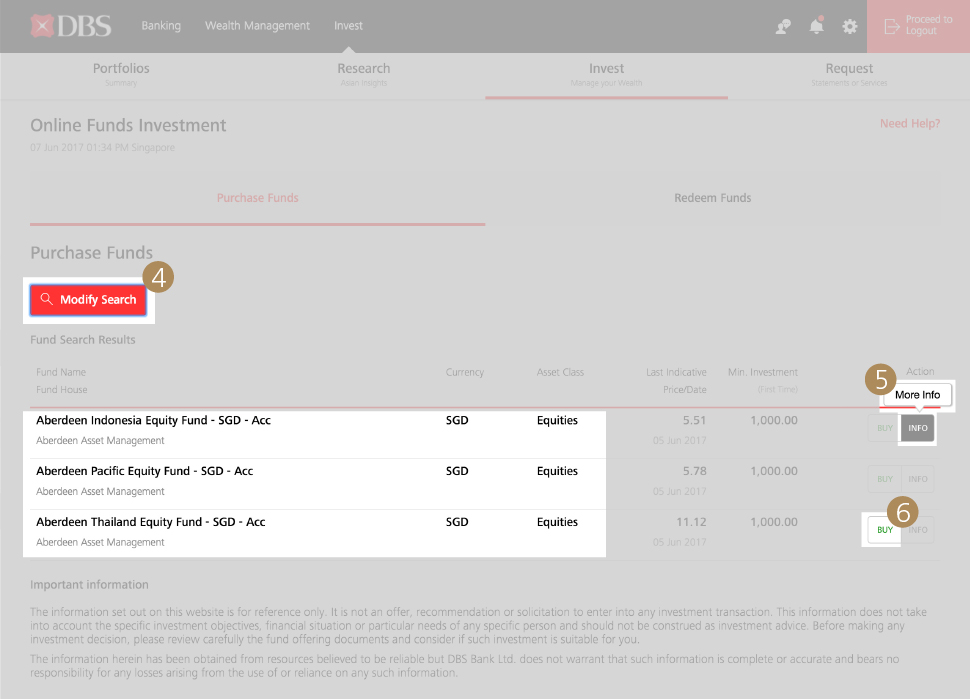Click BUY for Aberdeen Indonesia Equity Fund
The width and height of the screenshot is (970, 699).
tap(885, 428)
